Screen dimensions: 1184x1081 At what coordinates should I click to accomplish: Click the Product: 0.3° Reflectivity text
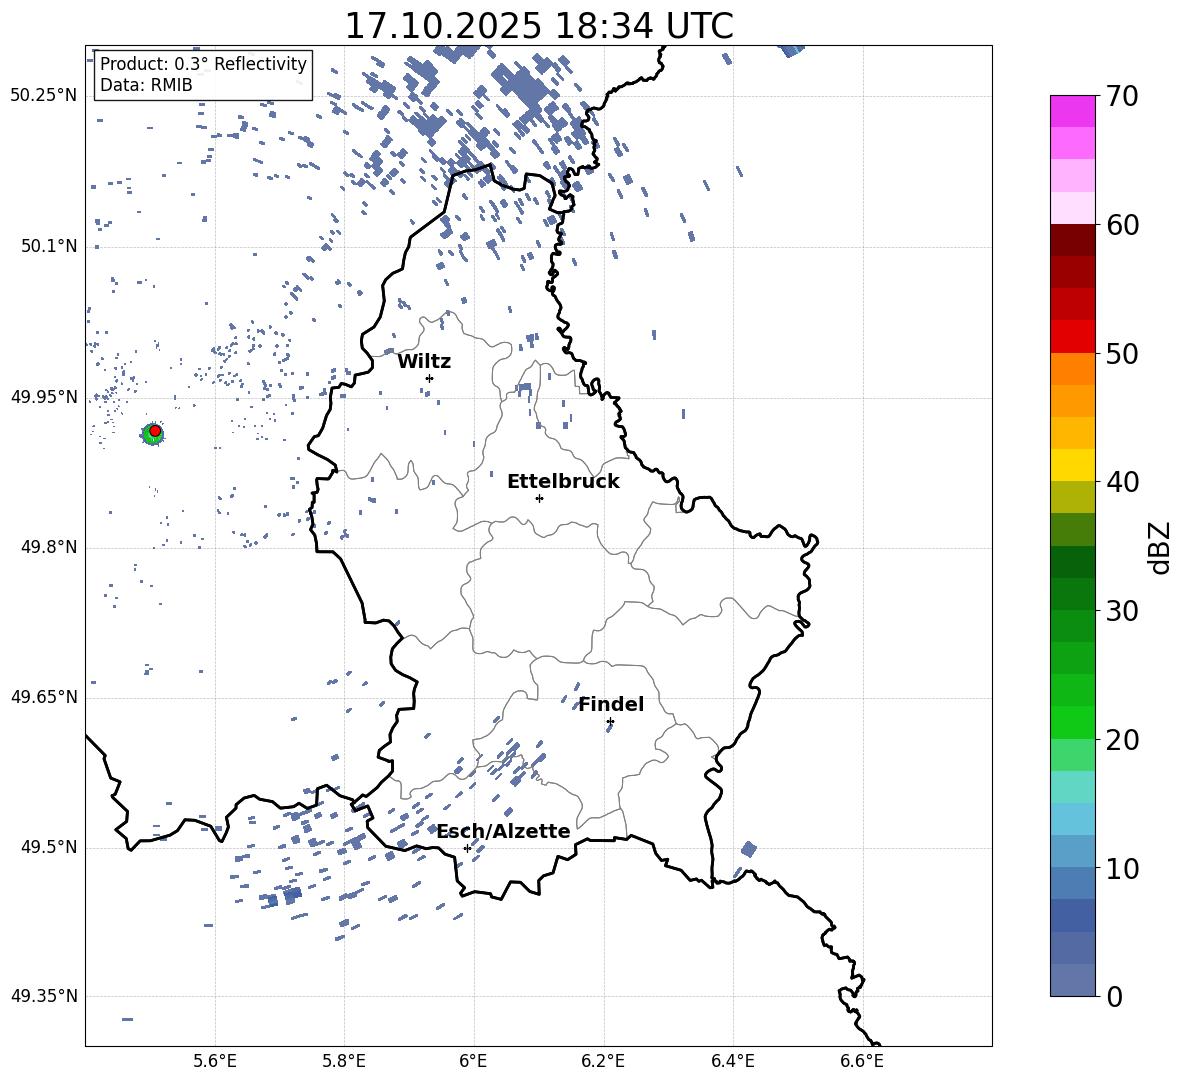204,63
